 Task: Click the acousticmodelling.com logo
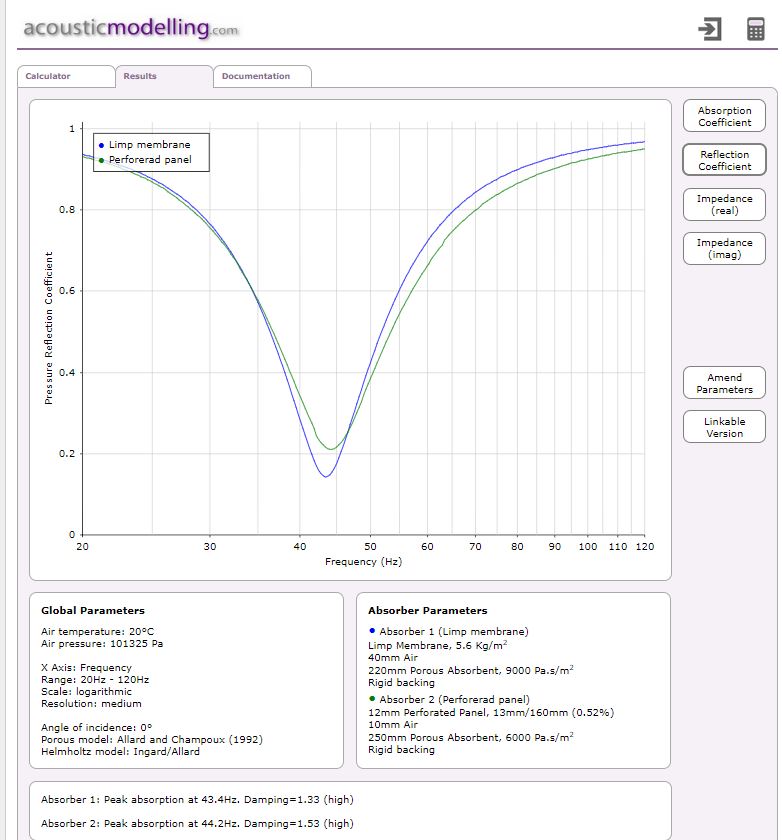(x=131, y=28)
